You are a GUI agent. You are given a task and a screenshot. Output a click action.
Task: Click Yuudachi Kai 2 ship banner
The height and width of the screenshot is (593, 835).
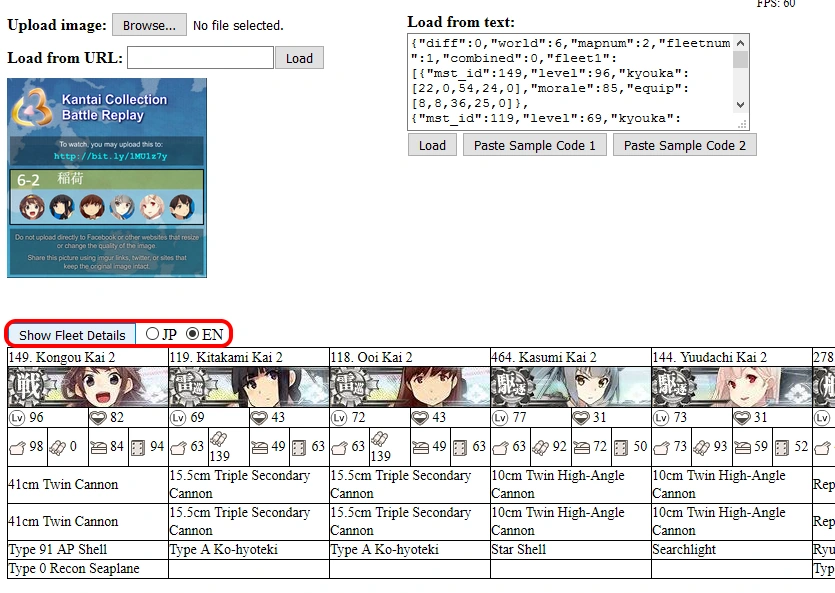point(731,387)
